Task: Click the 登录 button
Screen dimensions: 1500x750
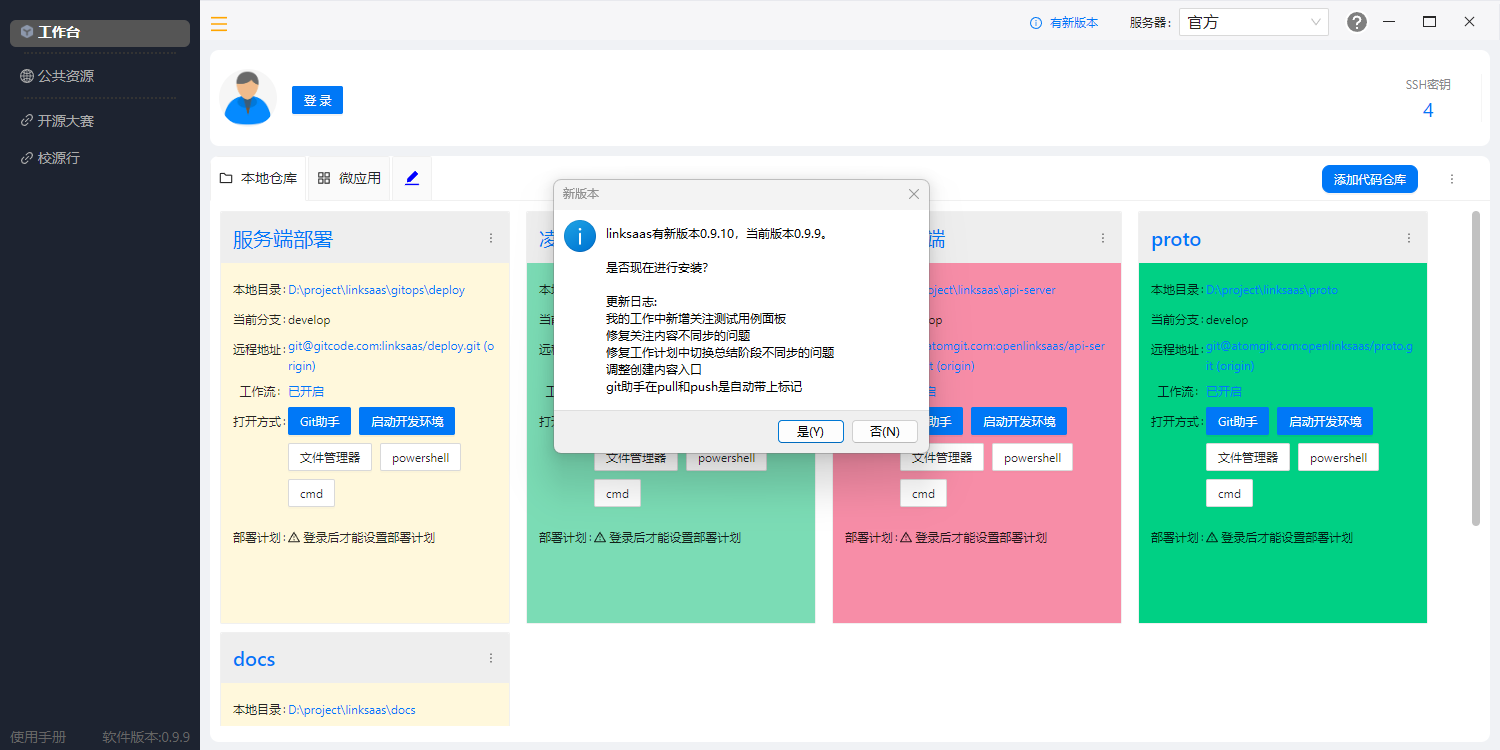Action: click(317, 100)
